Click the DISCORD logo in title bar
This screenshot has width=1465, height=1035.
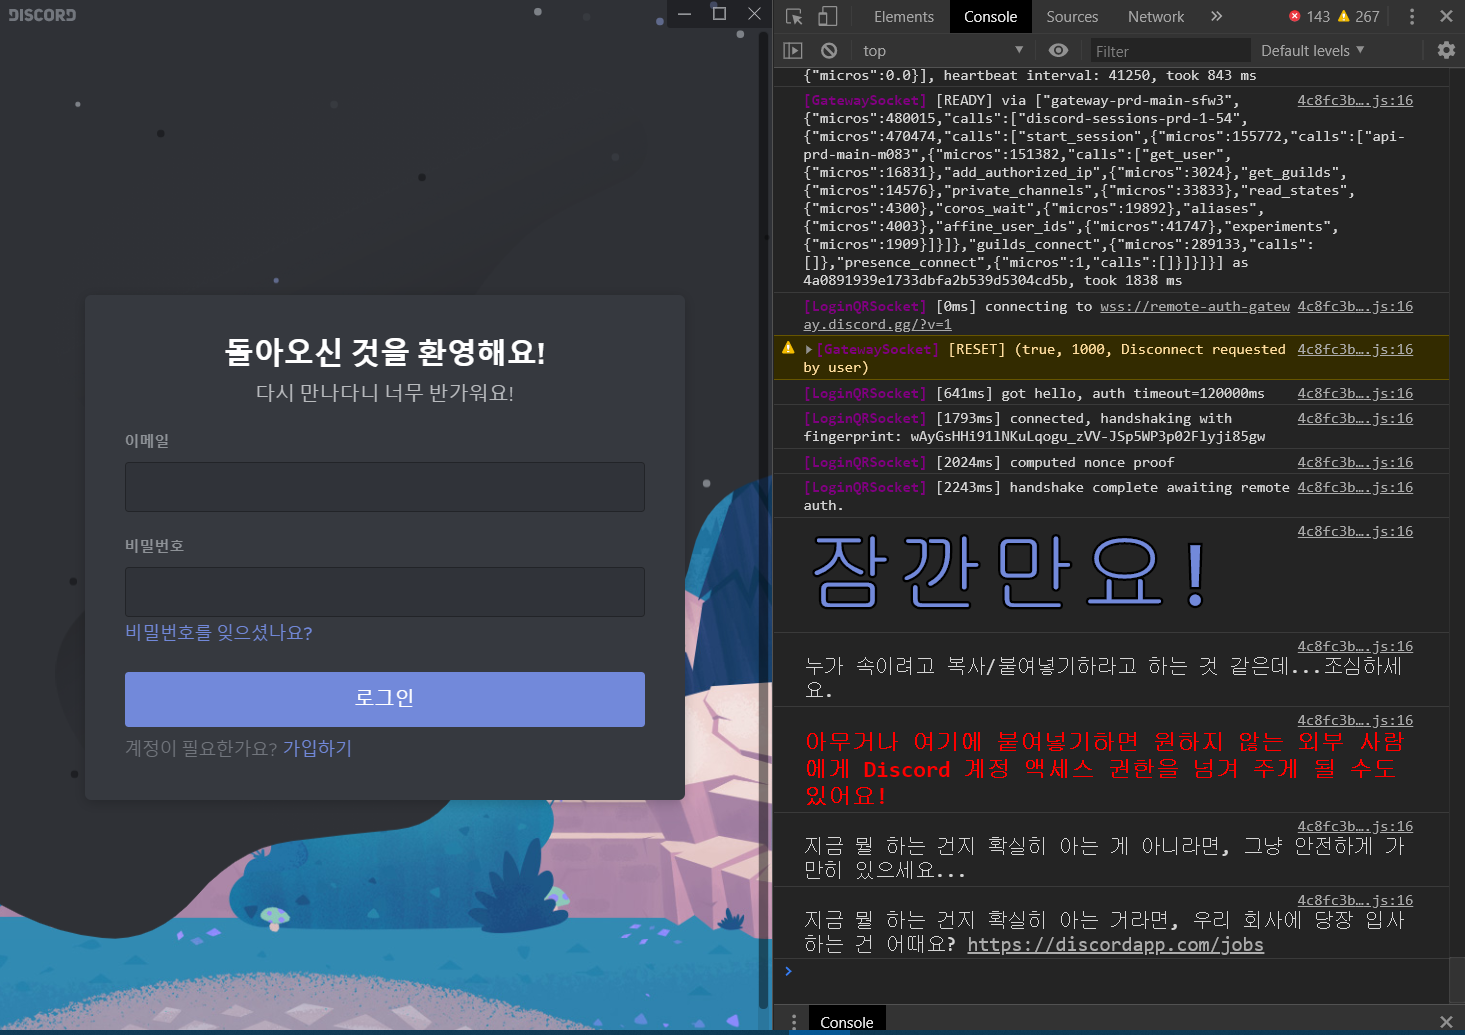pos(42,15)
